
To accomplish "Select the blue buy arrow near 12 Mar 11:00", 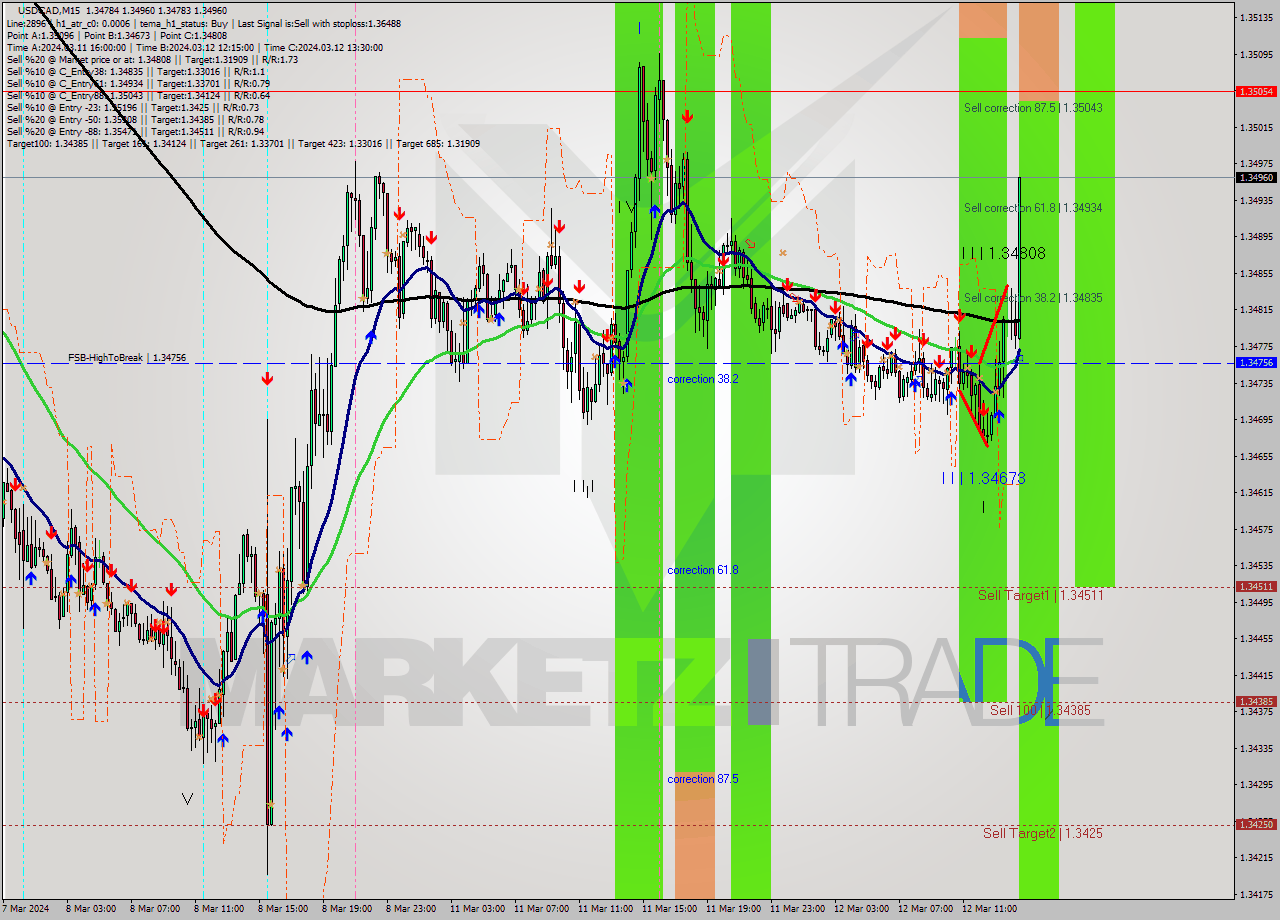I will coord(999,416).
